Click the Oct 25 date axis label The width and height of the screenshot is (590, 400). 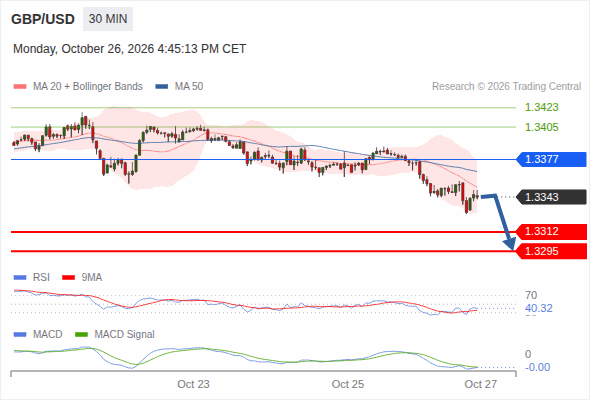[x=348, y=384]
